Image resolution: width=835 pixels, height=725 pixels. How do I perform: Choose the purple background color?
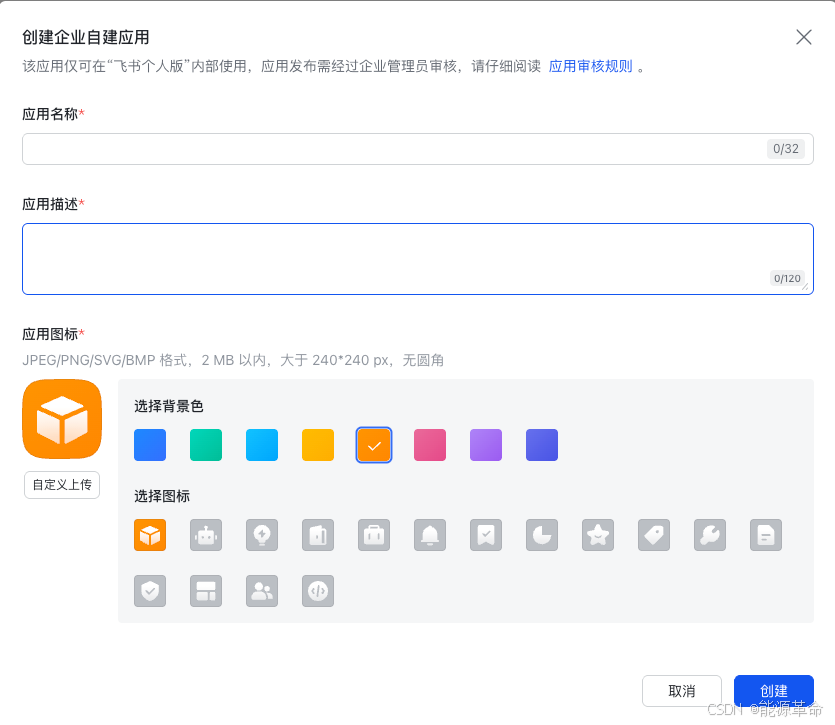click(x=486, y=445)
